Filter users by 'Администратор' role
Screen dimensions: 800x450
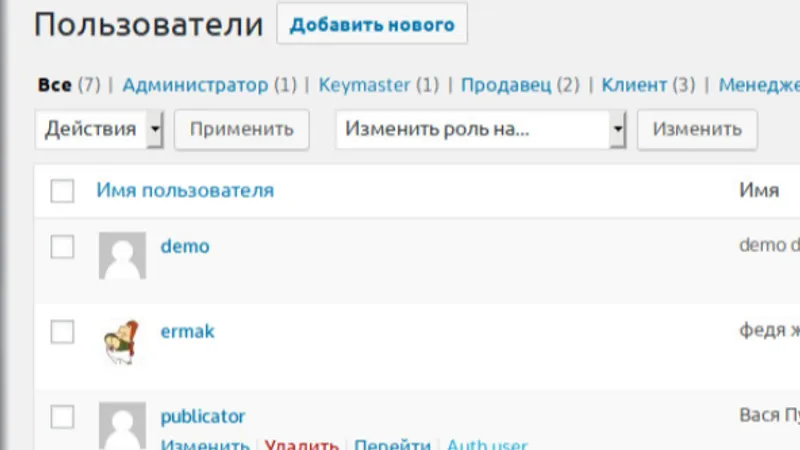pos(195,85)
